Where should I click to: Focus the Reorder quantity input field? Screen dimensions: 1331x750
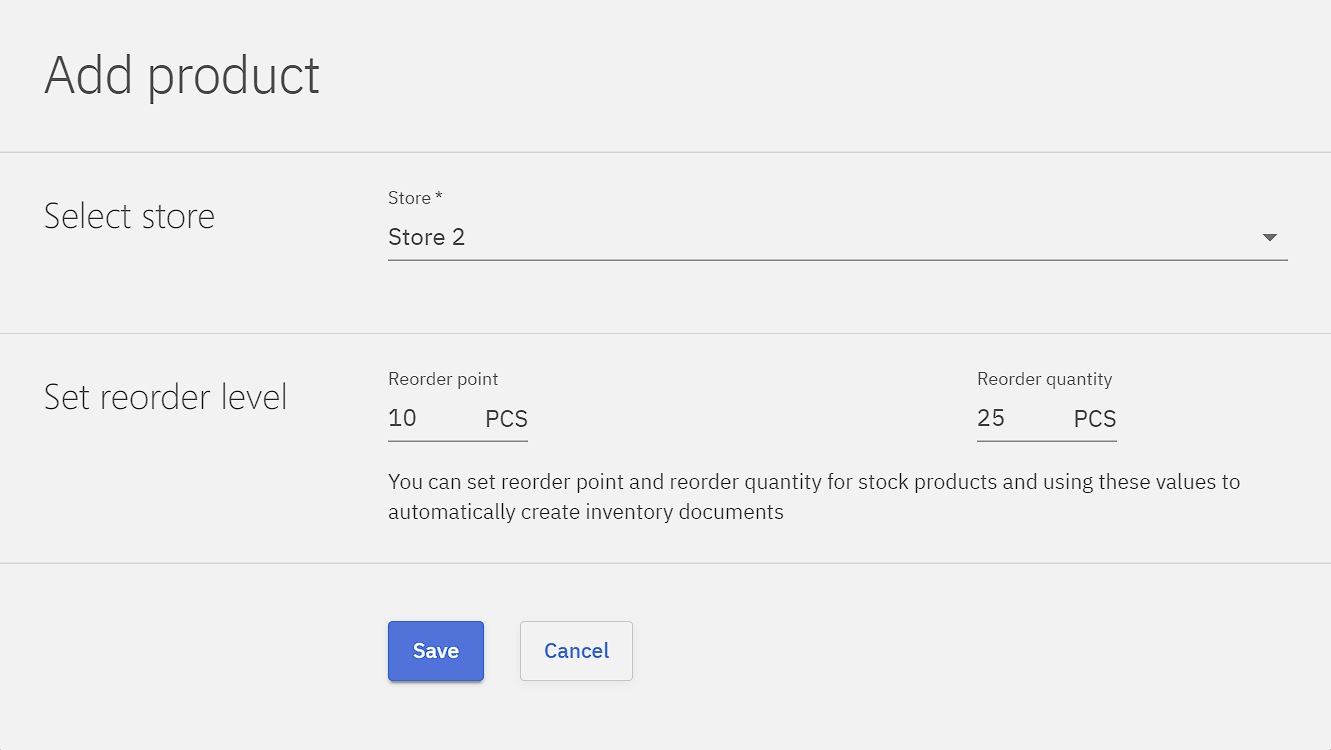[1020, 418]
